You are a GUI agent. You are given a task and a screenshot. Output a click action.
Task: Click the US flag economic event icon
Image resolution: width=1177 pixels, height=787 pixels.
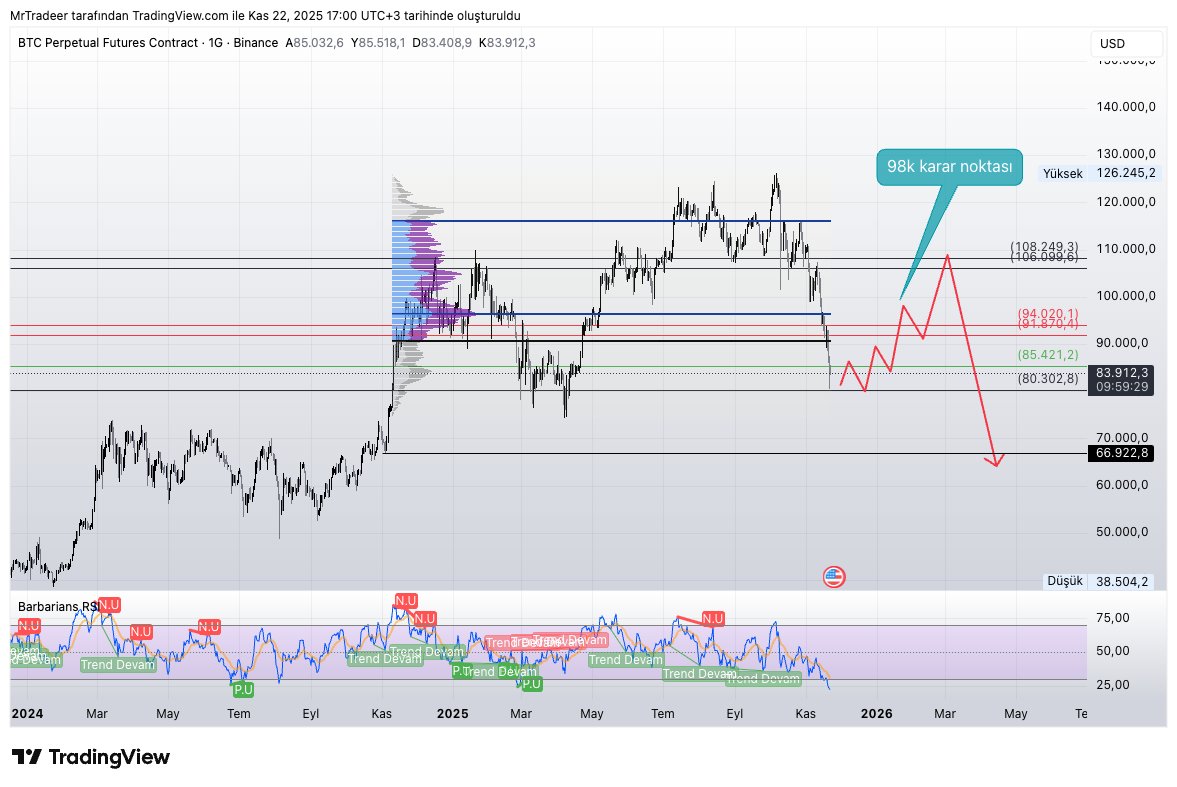click(834, 577)
